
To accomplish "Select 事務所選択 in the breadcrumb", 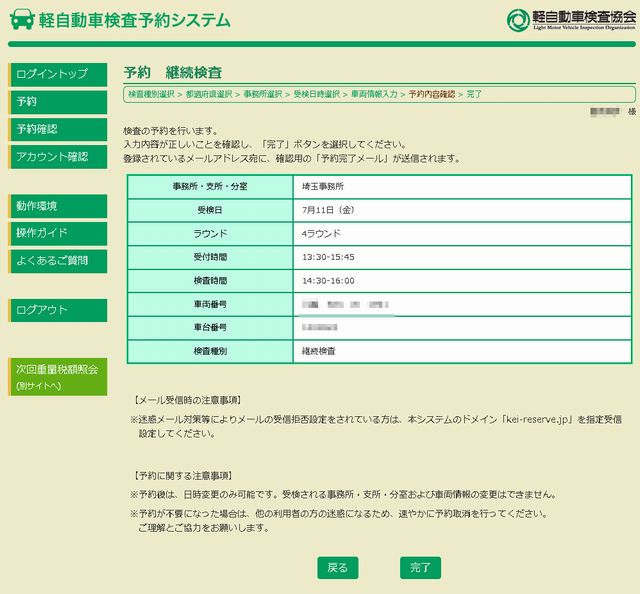I will click(x=263, y=94).
